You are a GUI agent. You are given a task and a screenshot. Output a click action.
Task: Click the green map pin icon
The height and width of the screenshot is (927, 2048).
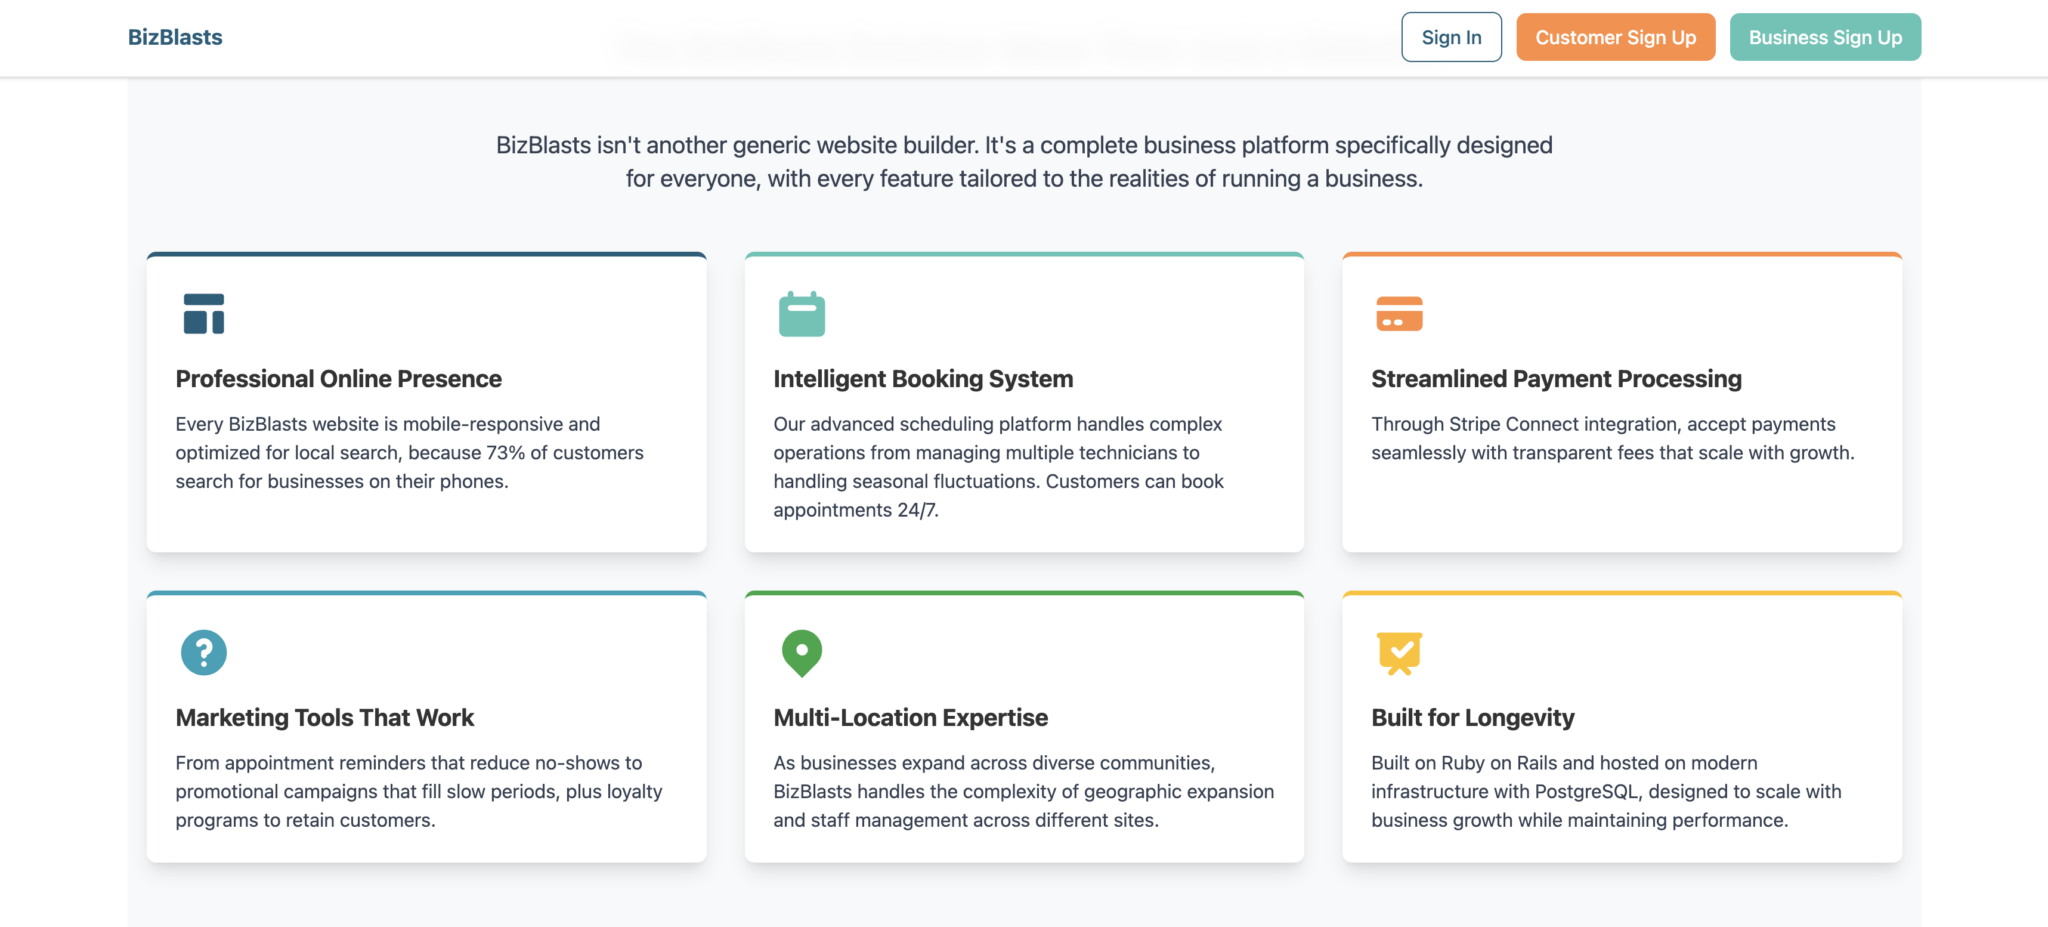point(801,653)
